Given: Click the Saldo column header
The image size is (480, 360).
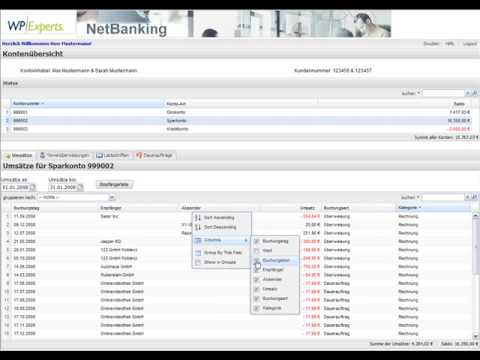Looking at the screenshot, I should click(394, 104).
